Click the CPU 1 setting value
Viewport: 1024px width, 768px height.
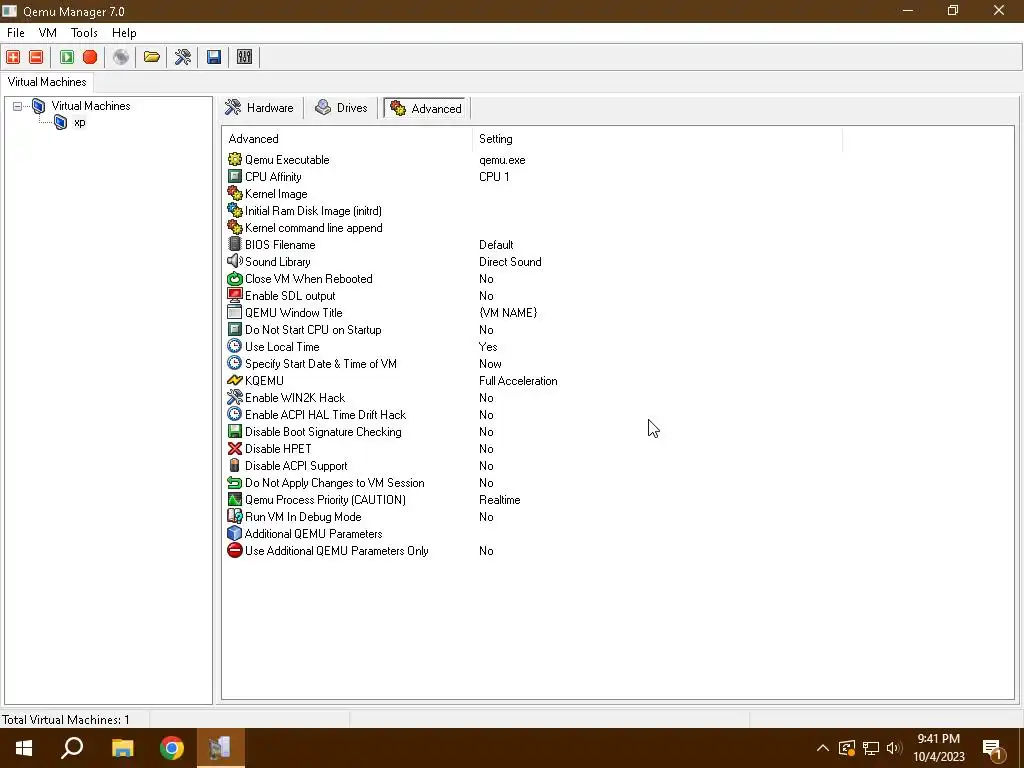click(494, 176)
